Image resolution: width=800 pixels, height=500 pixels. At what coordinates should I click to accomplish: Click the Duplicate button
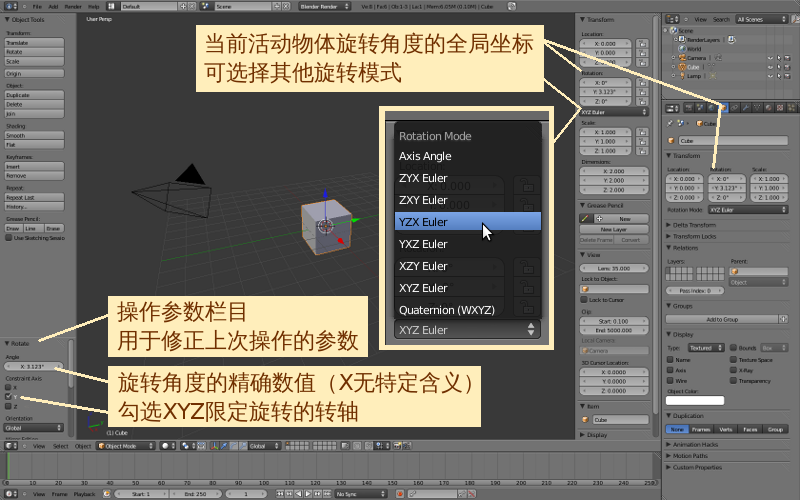[34, 95]
